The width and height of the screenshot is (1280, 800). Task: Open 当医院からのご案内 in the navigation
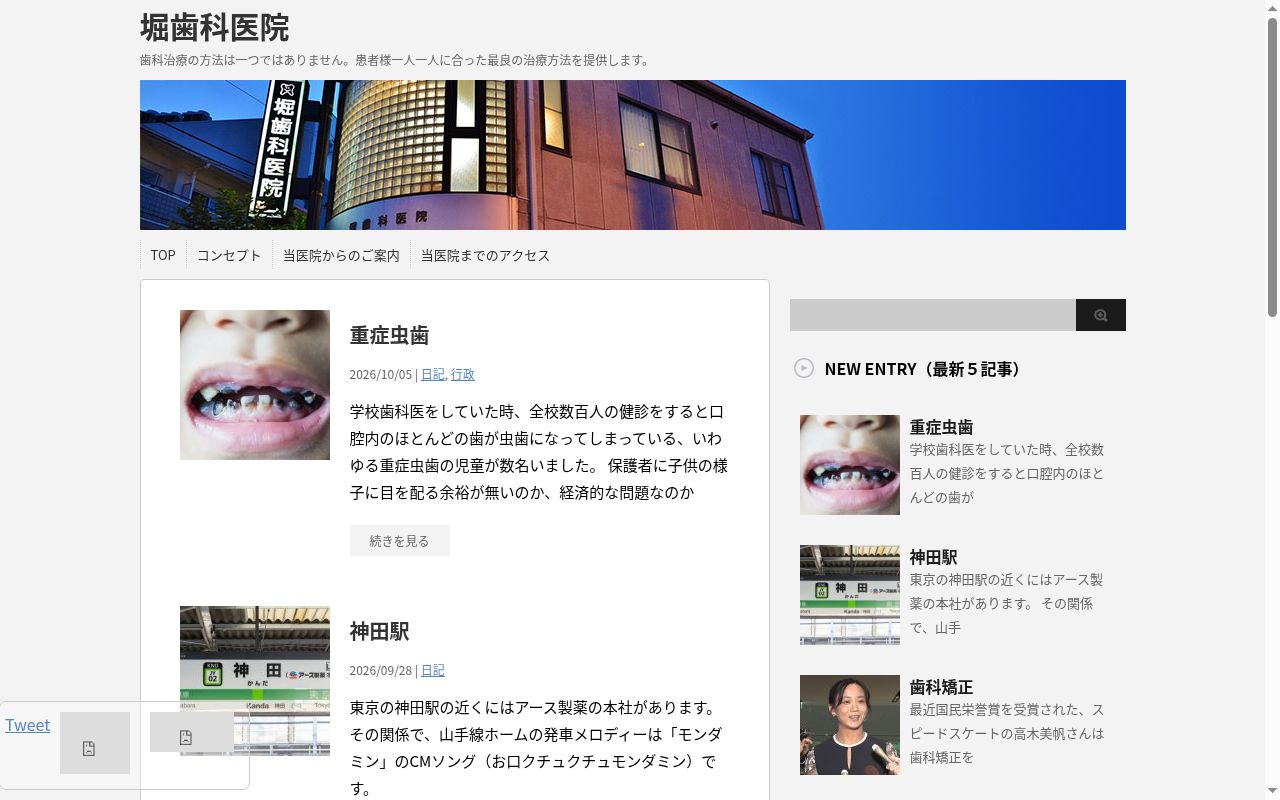[341, 255]
